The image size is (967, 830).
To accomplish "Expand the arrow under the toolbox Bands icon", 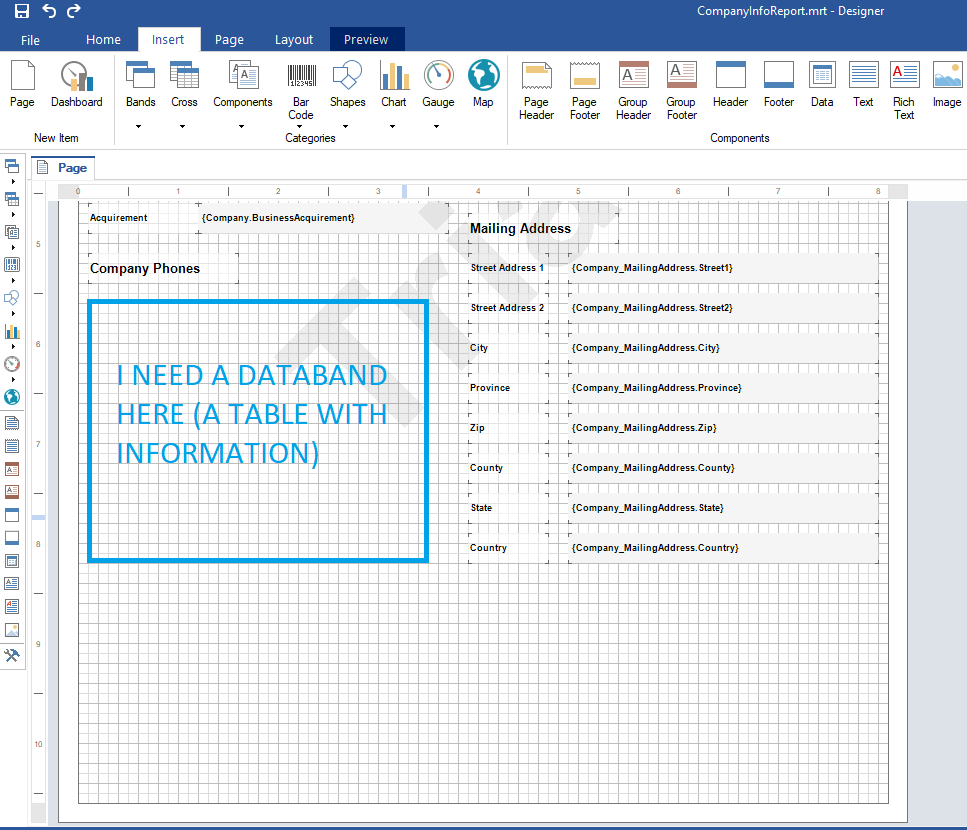I will click(13, 182).
